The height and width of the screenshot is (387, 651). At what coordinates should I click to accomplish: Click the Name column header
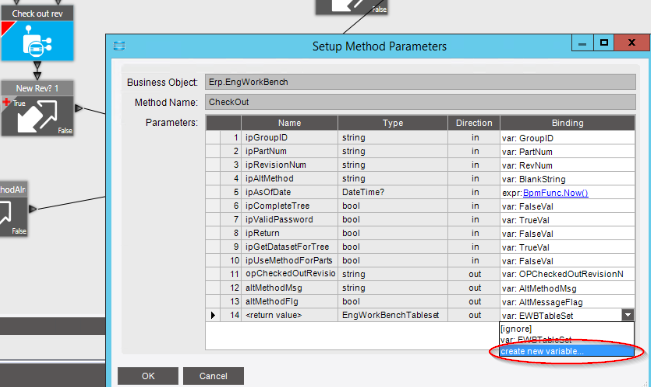(x=289, y=123)
